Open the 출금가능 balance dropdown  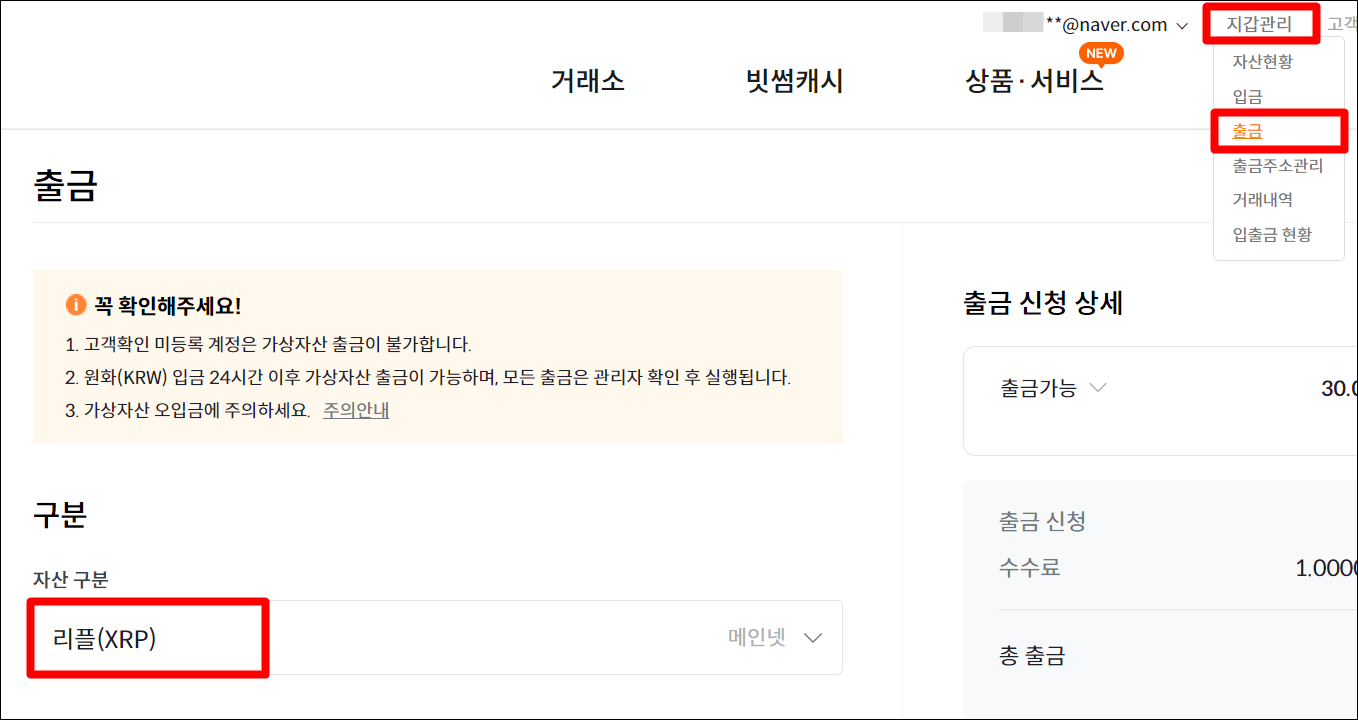[1054, 389]
